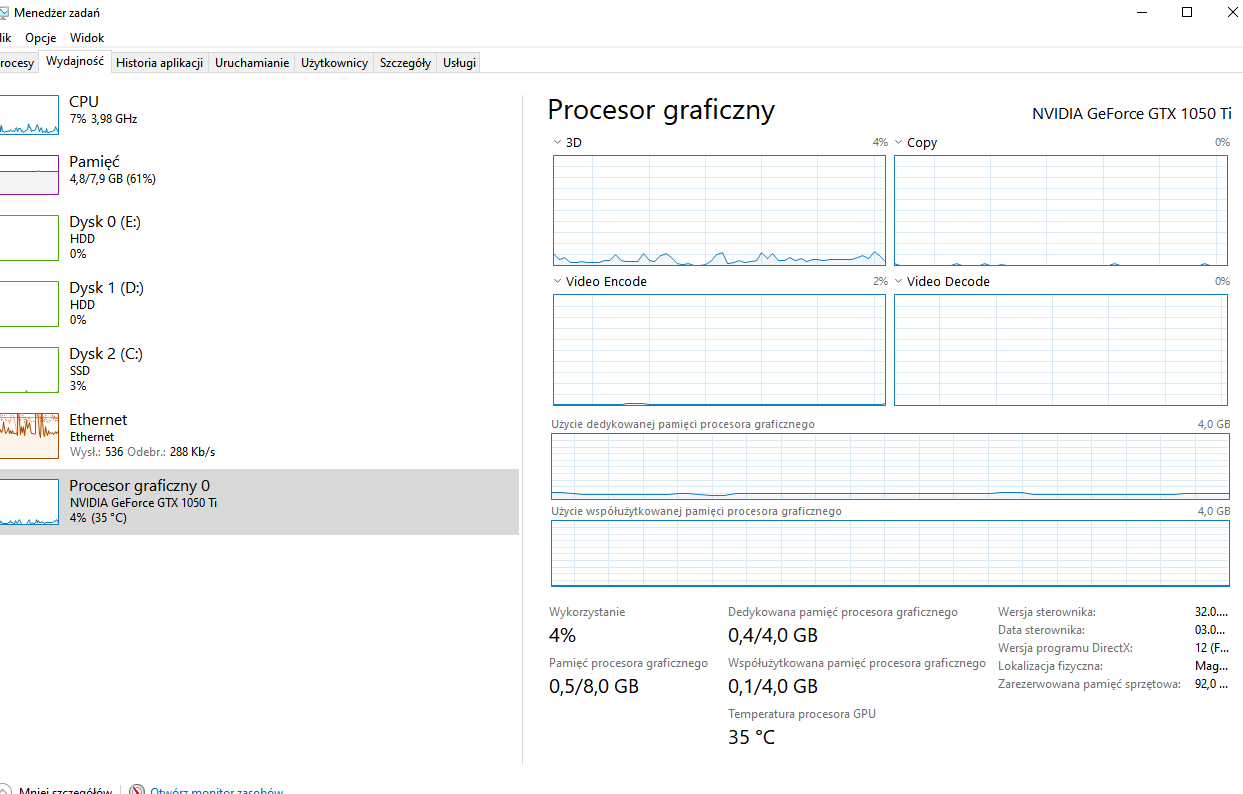Open the Widok menu
1243x794 pixels.
(x=87, y=37)
